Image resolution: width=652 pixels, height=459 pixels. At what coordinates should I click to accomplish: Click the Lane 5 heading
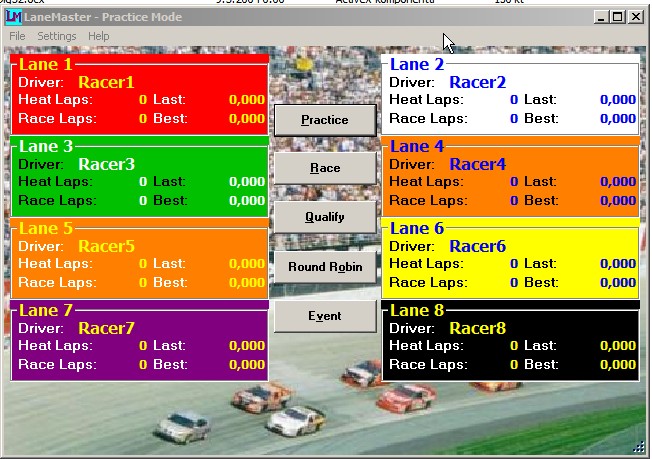pos(46,228)
